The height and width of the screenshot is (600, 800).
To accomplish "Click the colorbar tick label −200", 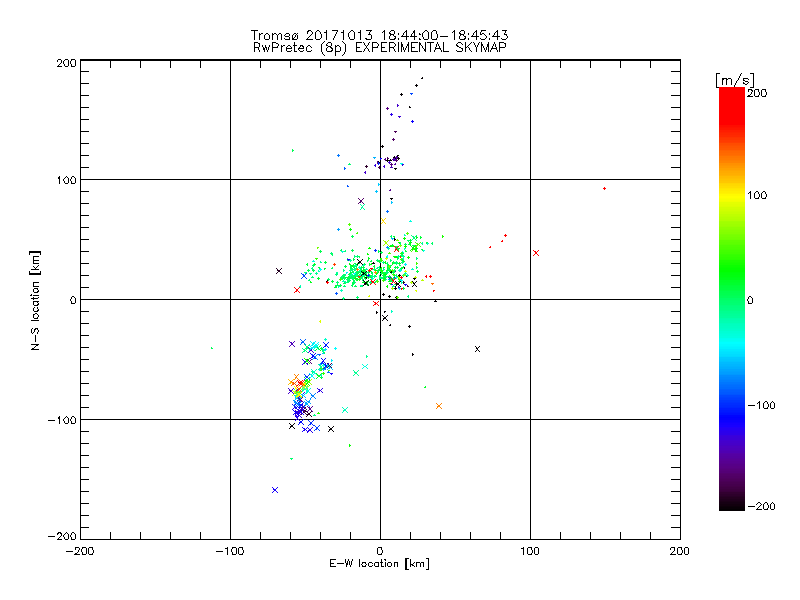I will pyautogui.click(x=761, y=506).
